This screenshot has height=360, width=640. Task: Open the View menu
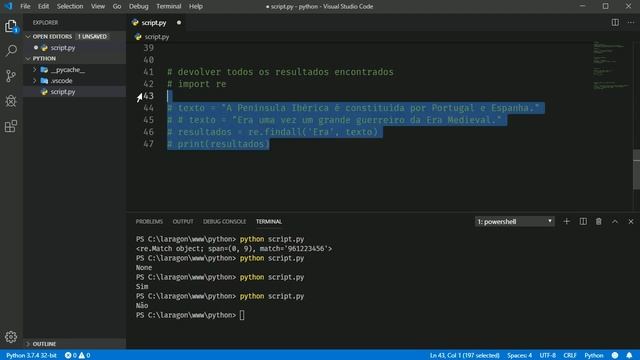(x=98, y=6)
